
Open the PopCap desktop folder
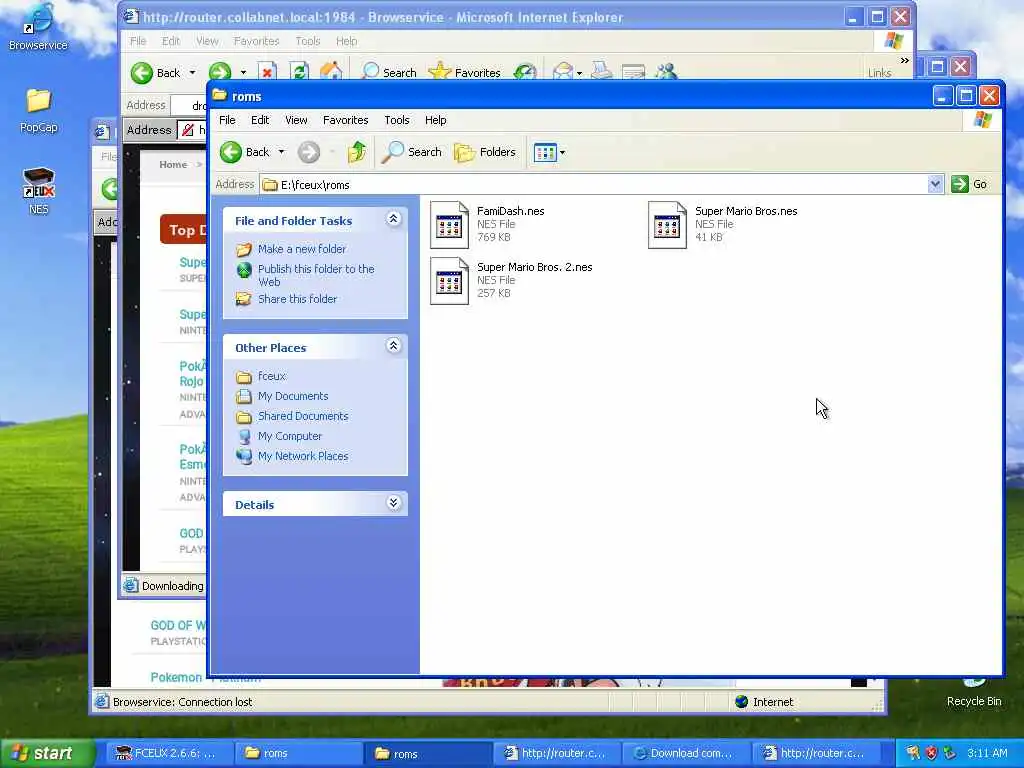(39, 110)
